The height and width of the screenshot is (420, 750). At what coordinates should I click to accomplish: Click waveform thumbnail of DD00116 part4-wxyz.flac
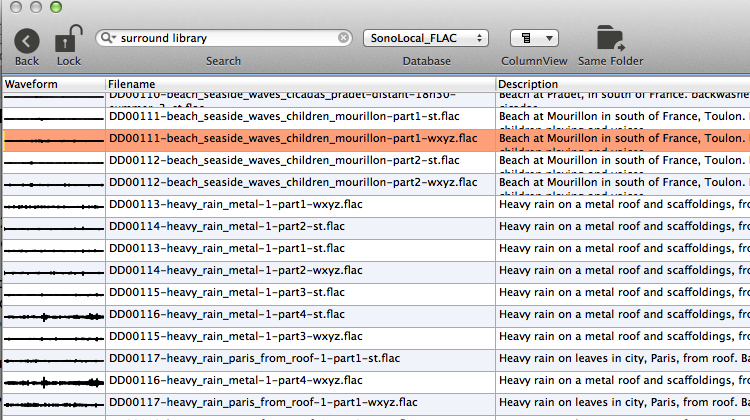point(53,381)
